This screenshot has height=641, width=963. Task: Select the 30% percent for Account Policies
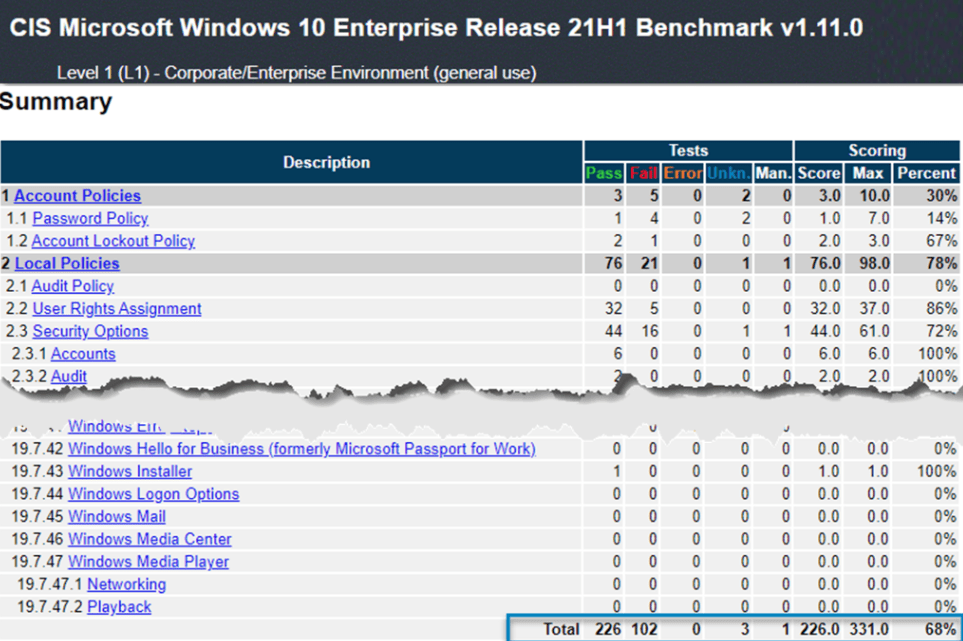click(x=942, y=196)
